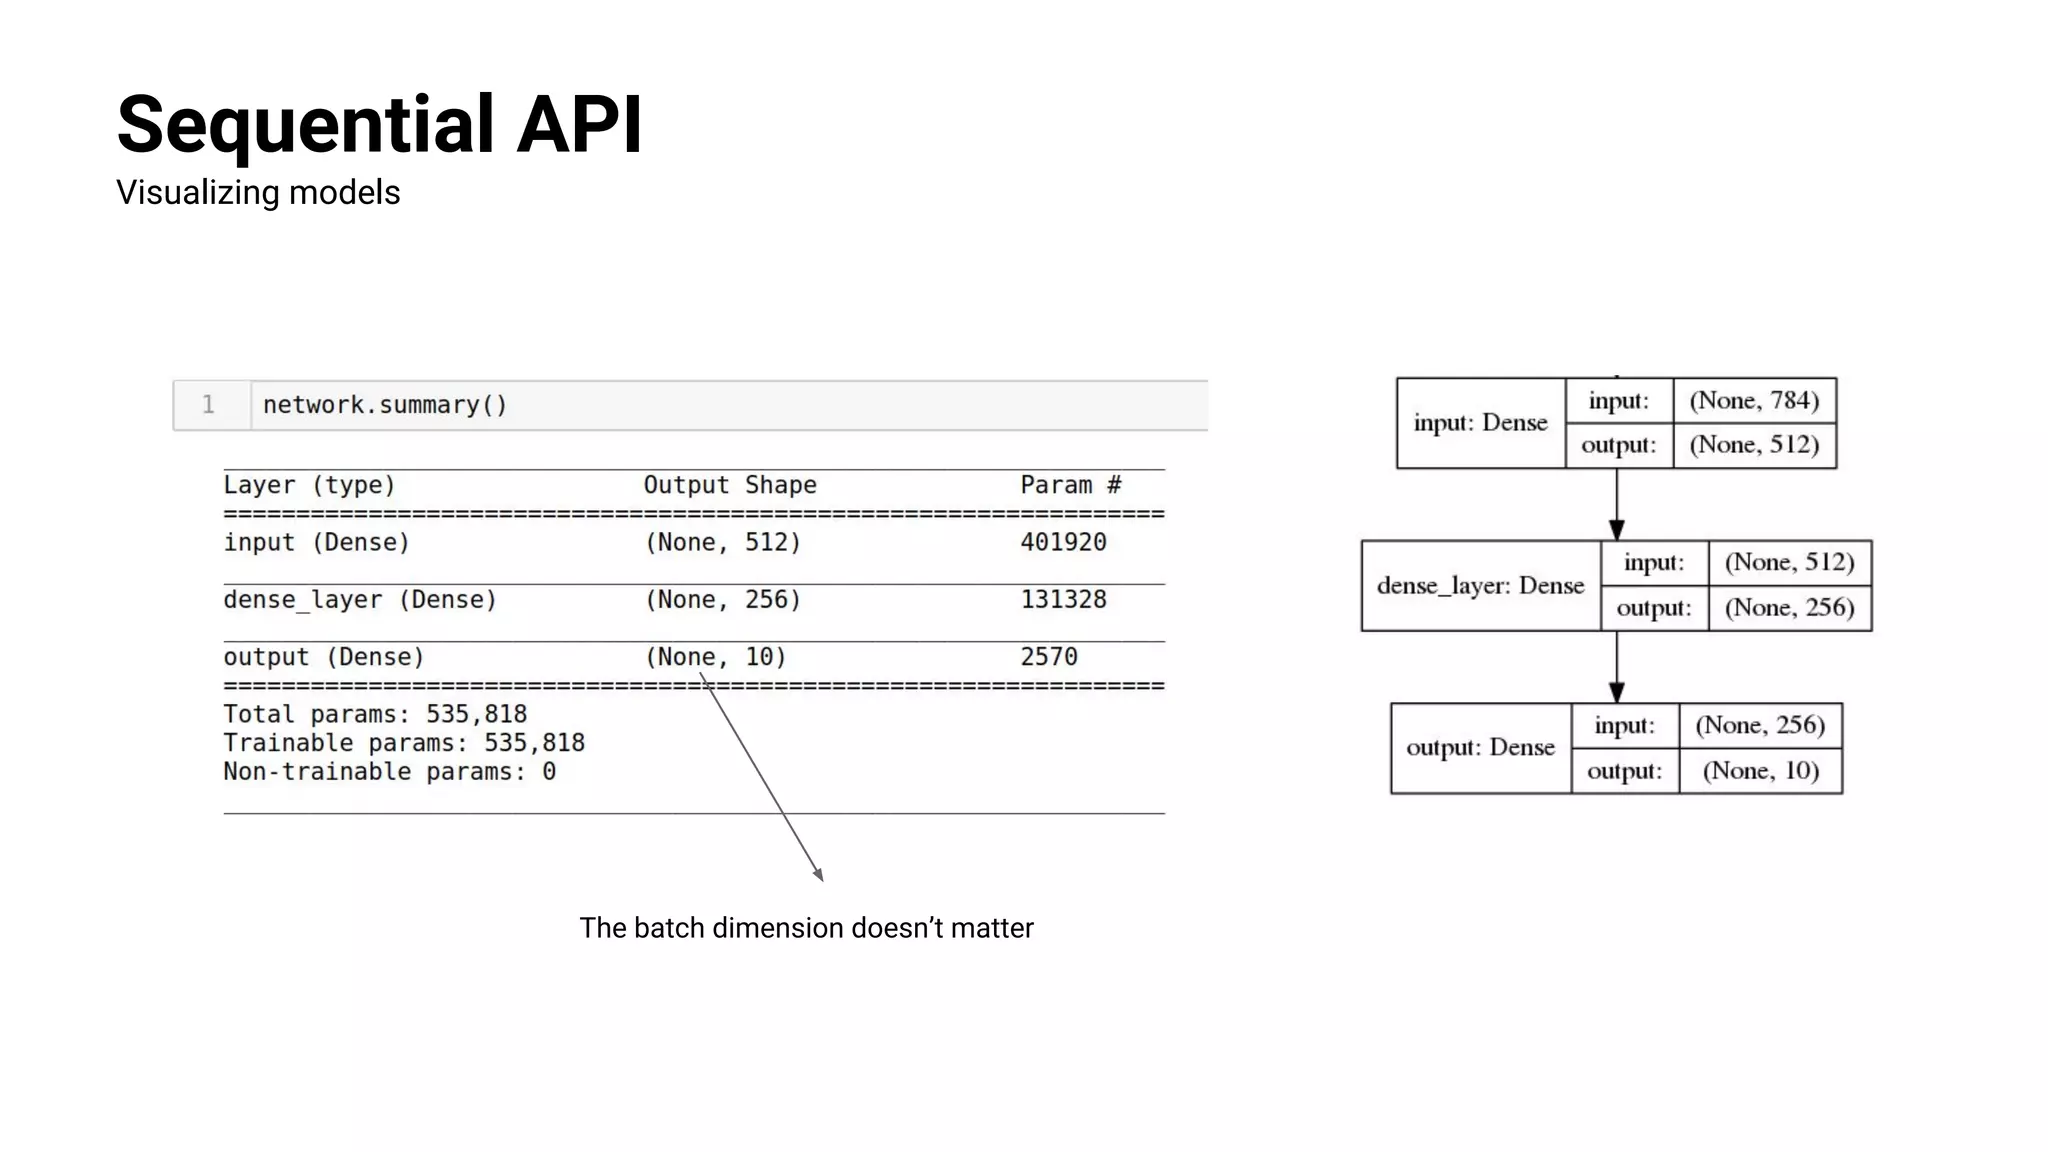Click the '(None, 512)' output of the 'input: Dense' node
The image size is (2048, 1152).
tap(1755, 445)
